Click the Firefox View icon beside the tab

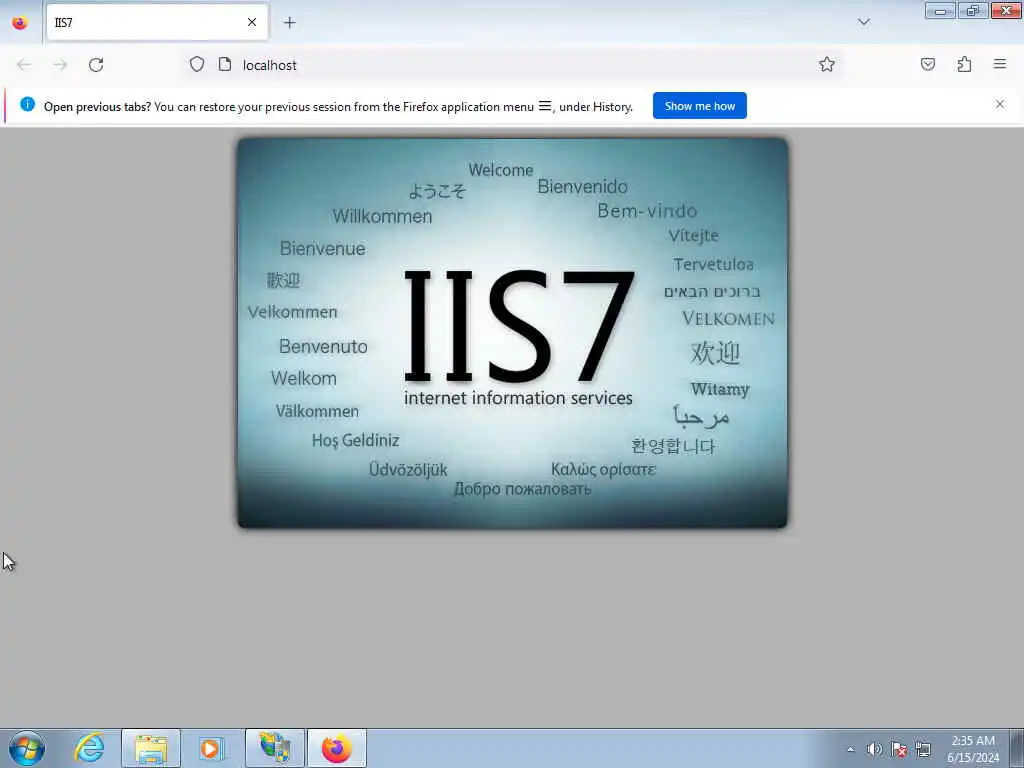click(20, 22)
